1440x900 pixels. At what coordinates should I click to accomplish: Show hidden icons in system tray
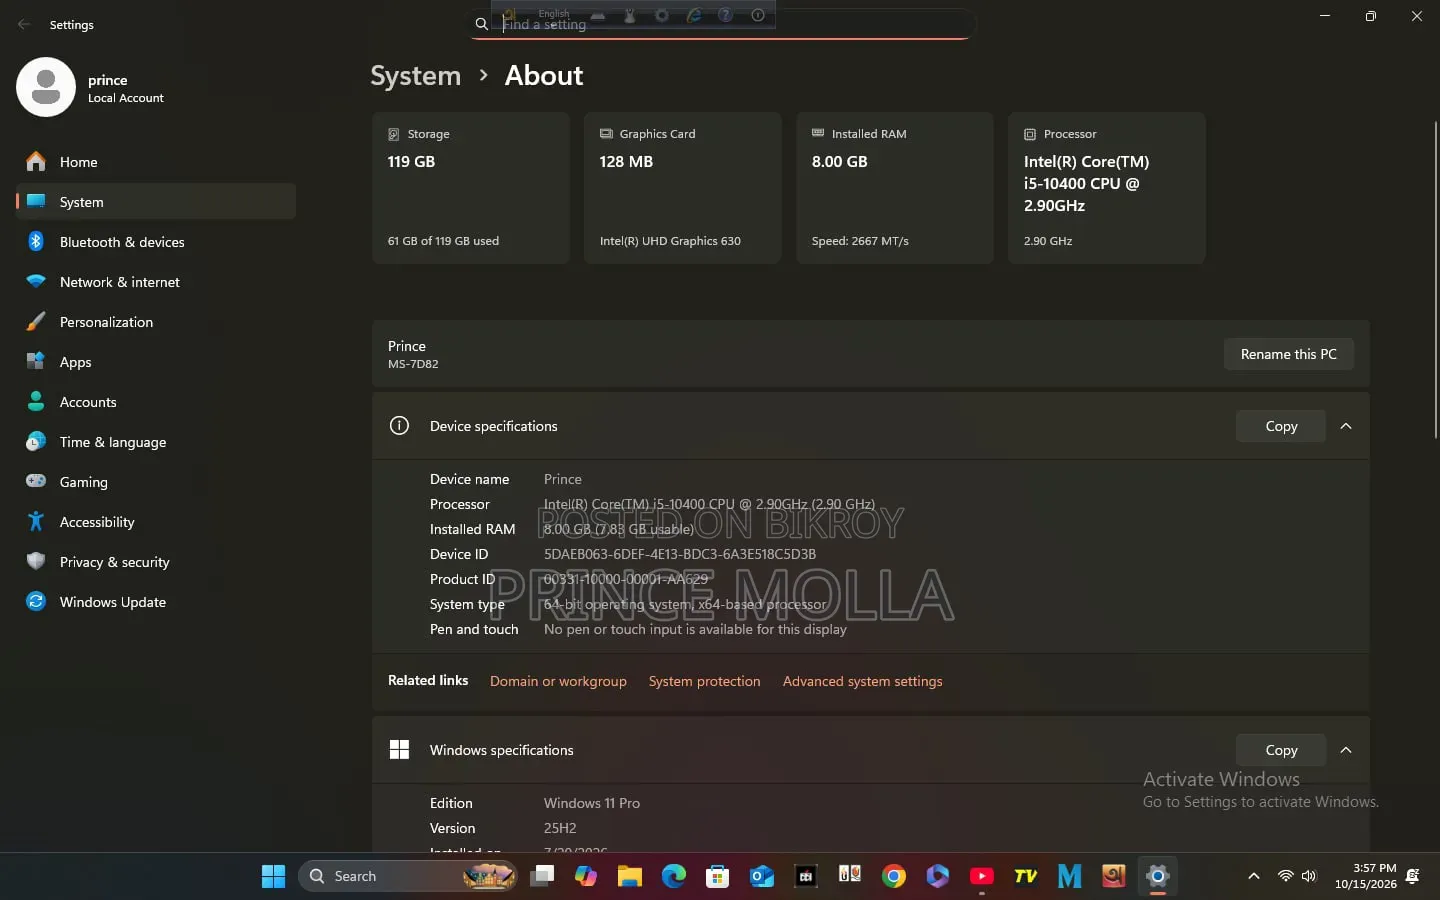pos(1253,876)
